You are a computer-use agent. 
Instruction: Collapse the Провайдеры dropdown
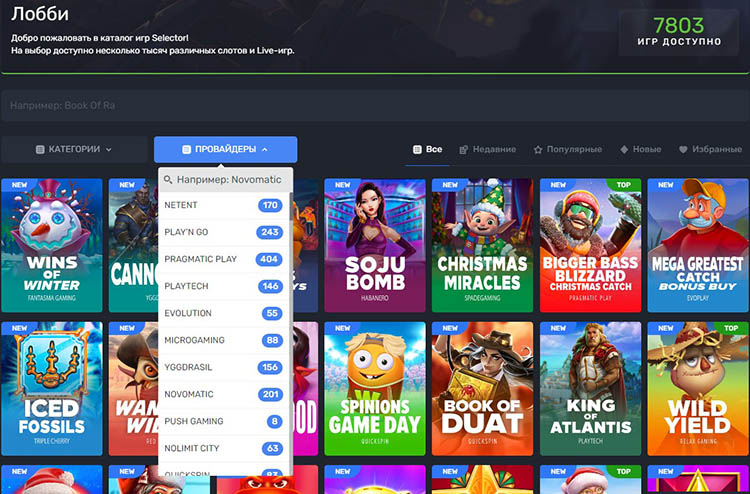(225, 150)
